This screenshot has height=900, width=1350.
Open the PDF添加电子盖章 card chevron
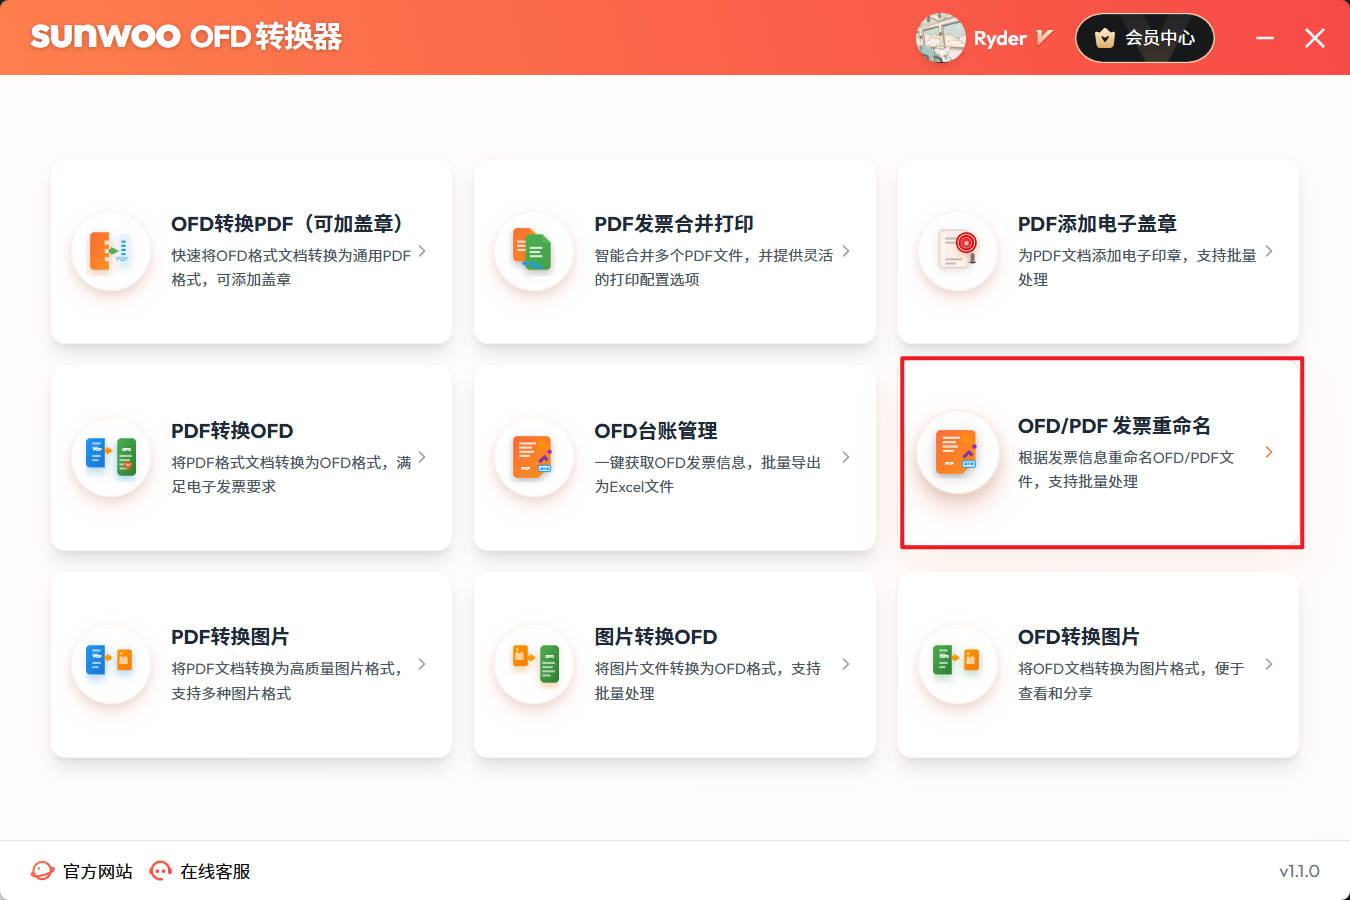1269,251
